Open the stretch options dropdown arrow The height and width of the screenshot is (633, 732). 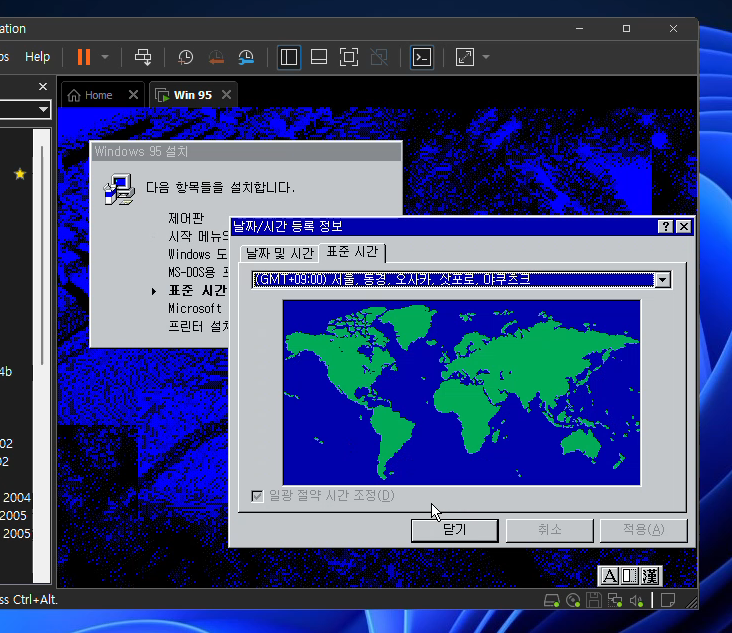tap(486, 57)
